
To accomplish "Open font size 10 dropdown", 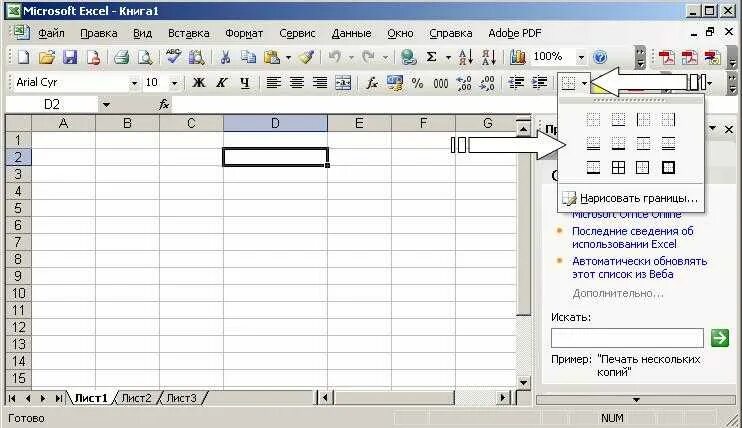I will click(174, 83).
